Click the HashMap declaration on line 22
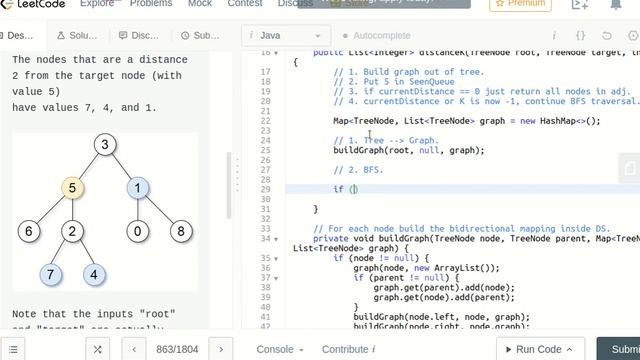This screenshot has height=360, width=640. point(467,121)
